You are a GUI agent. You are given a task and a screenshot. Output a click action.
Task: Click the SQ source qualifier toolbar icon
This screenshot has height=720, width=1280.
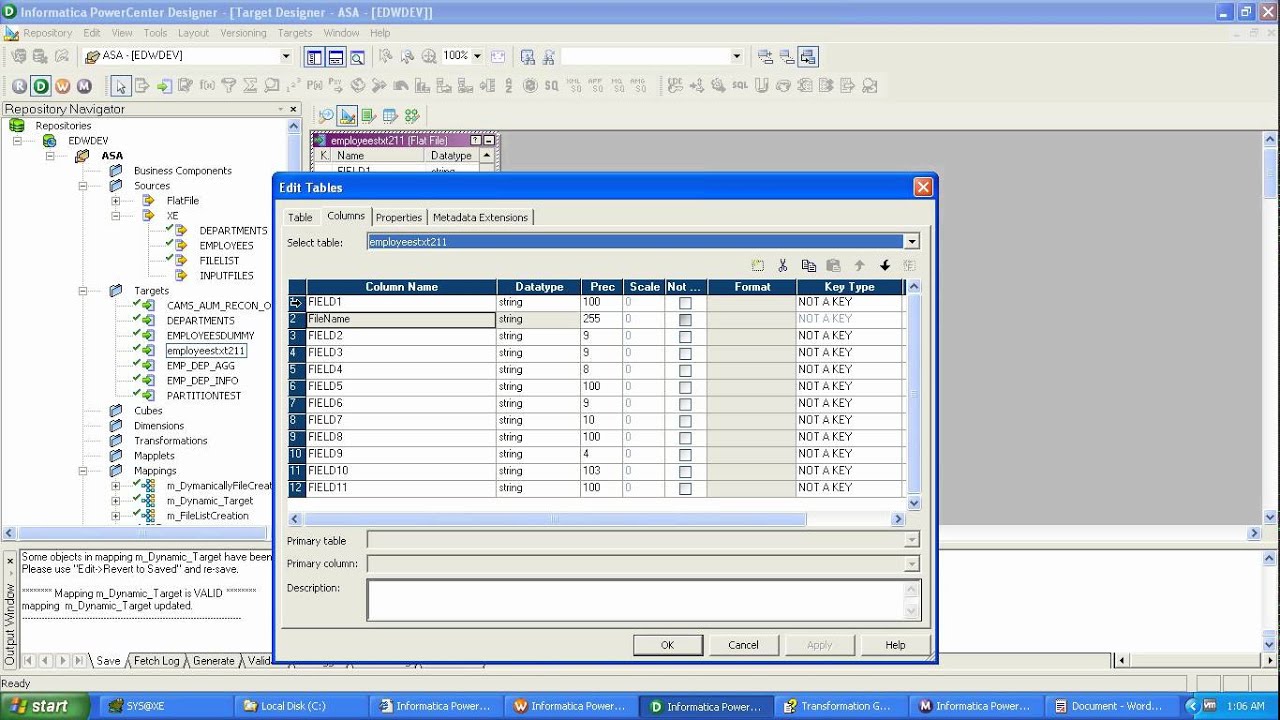point(551,86)
